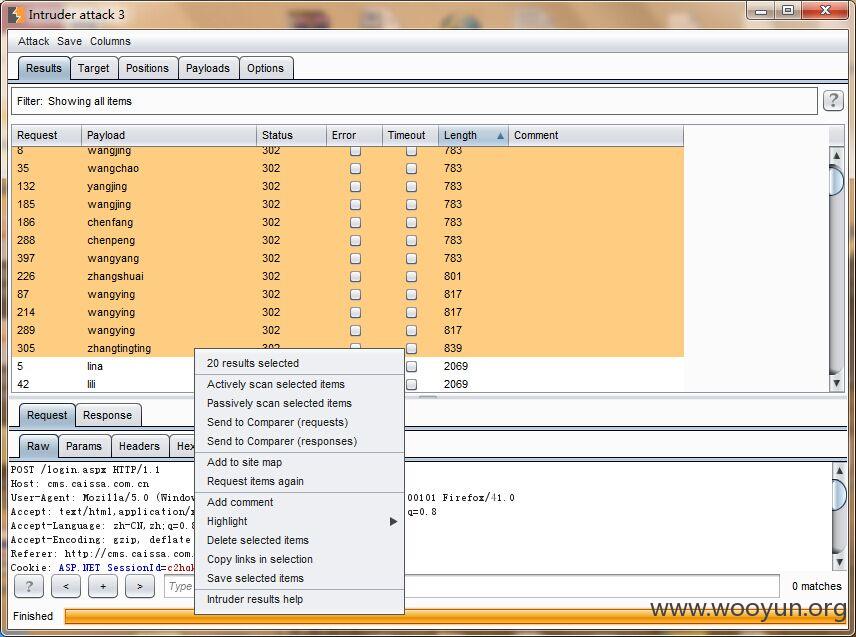856x637 pixels.
Task: Choose Actively scan selected items
Action: tap(299, 384)
